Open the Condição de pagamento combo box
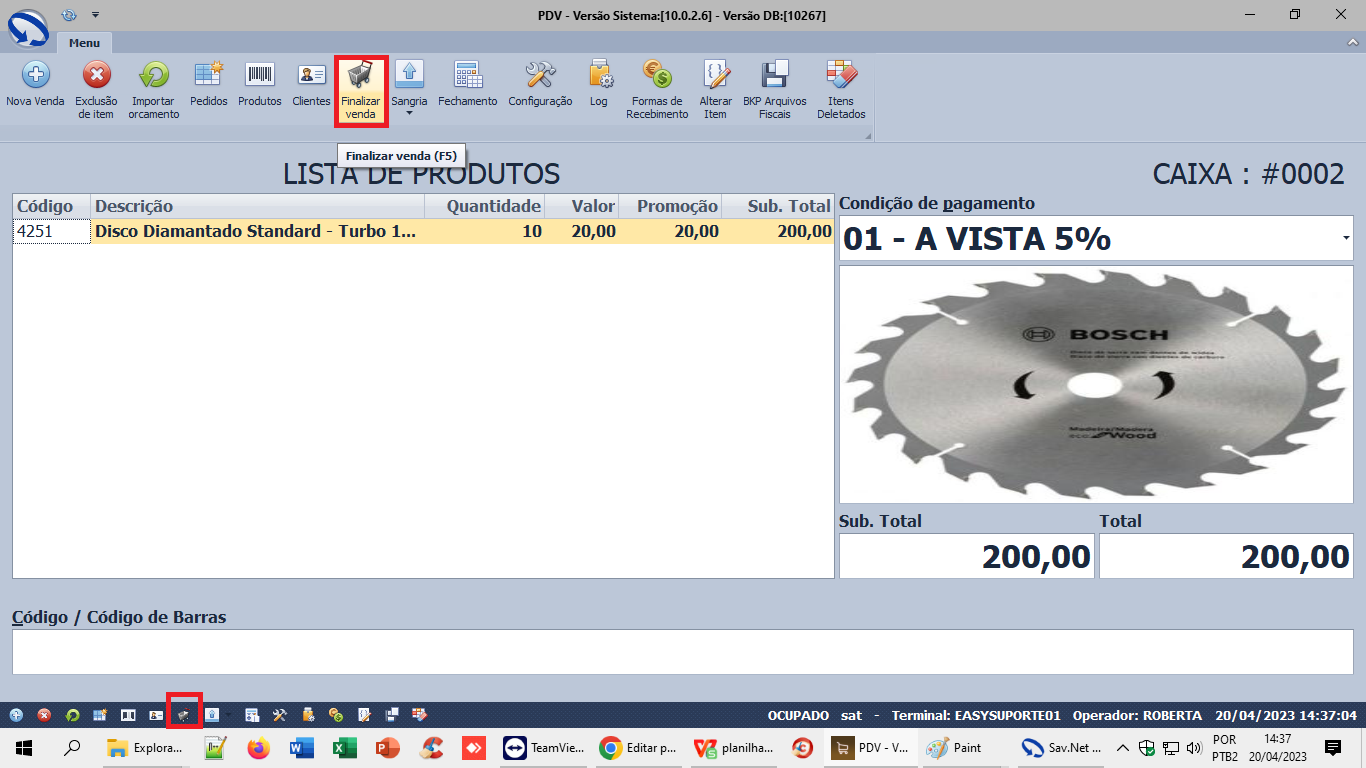Screen dimensions: 1366x768 [1096, 238]
